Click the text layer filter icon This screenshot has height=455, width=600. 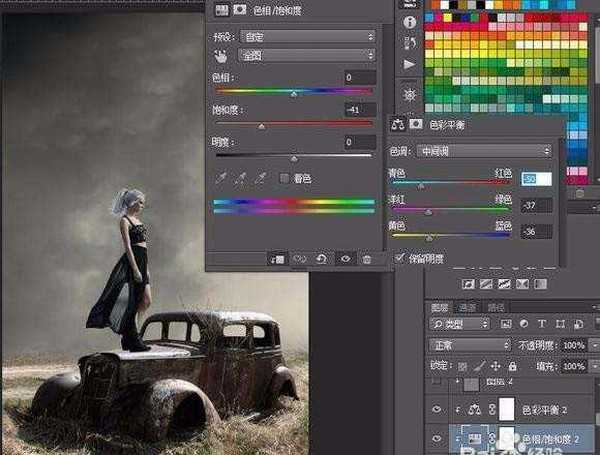tap(541, 324)
